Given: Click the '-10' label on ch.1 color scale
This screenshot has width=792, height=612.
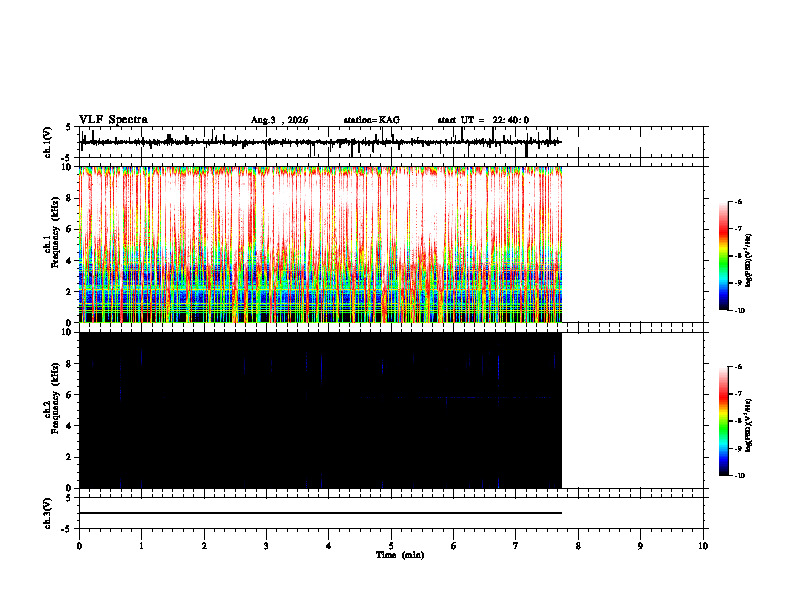Looking at the screenshot, I should (739, 311).
